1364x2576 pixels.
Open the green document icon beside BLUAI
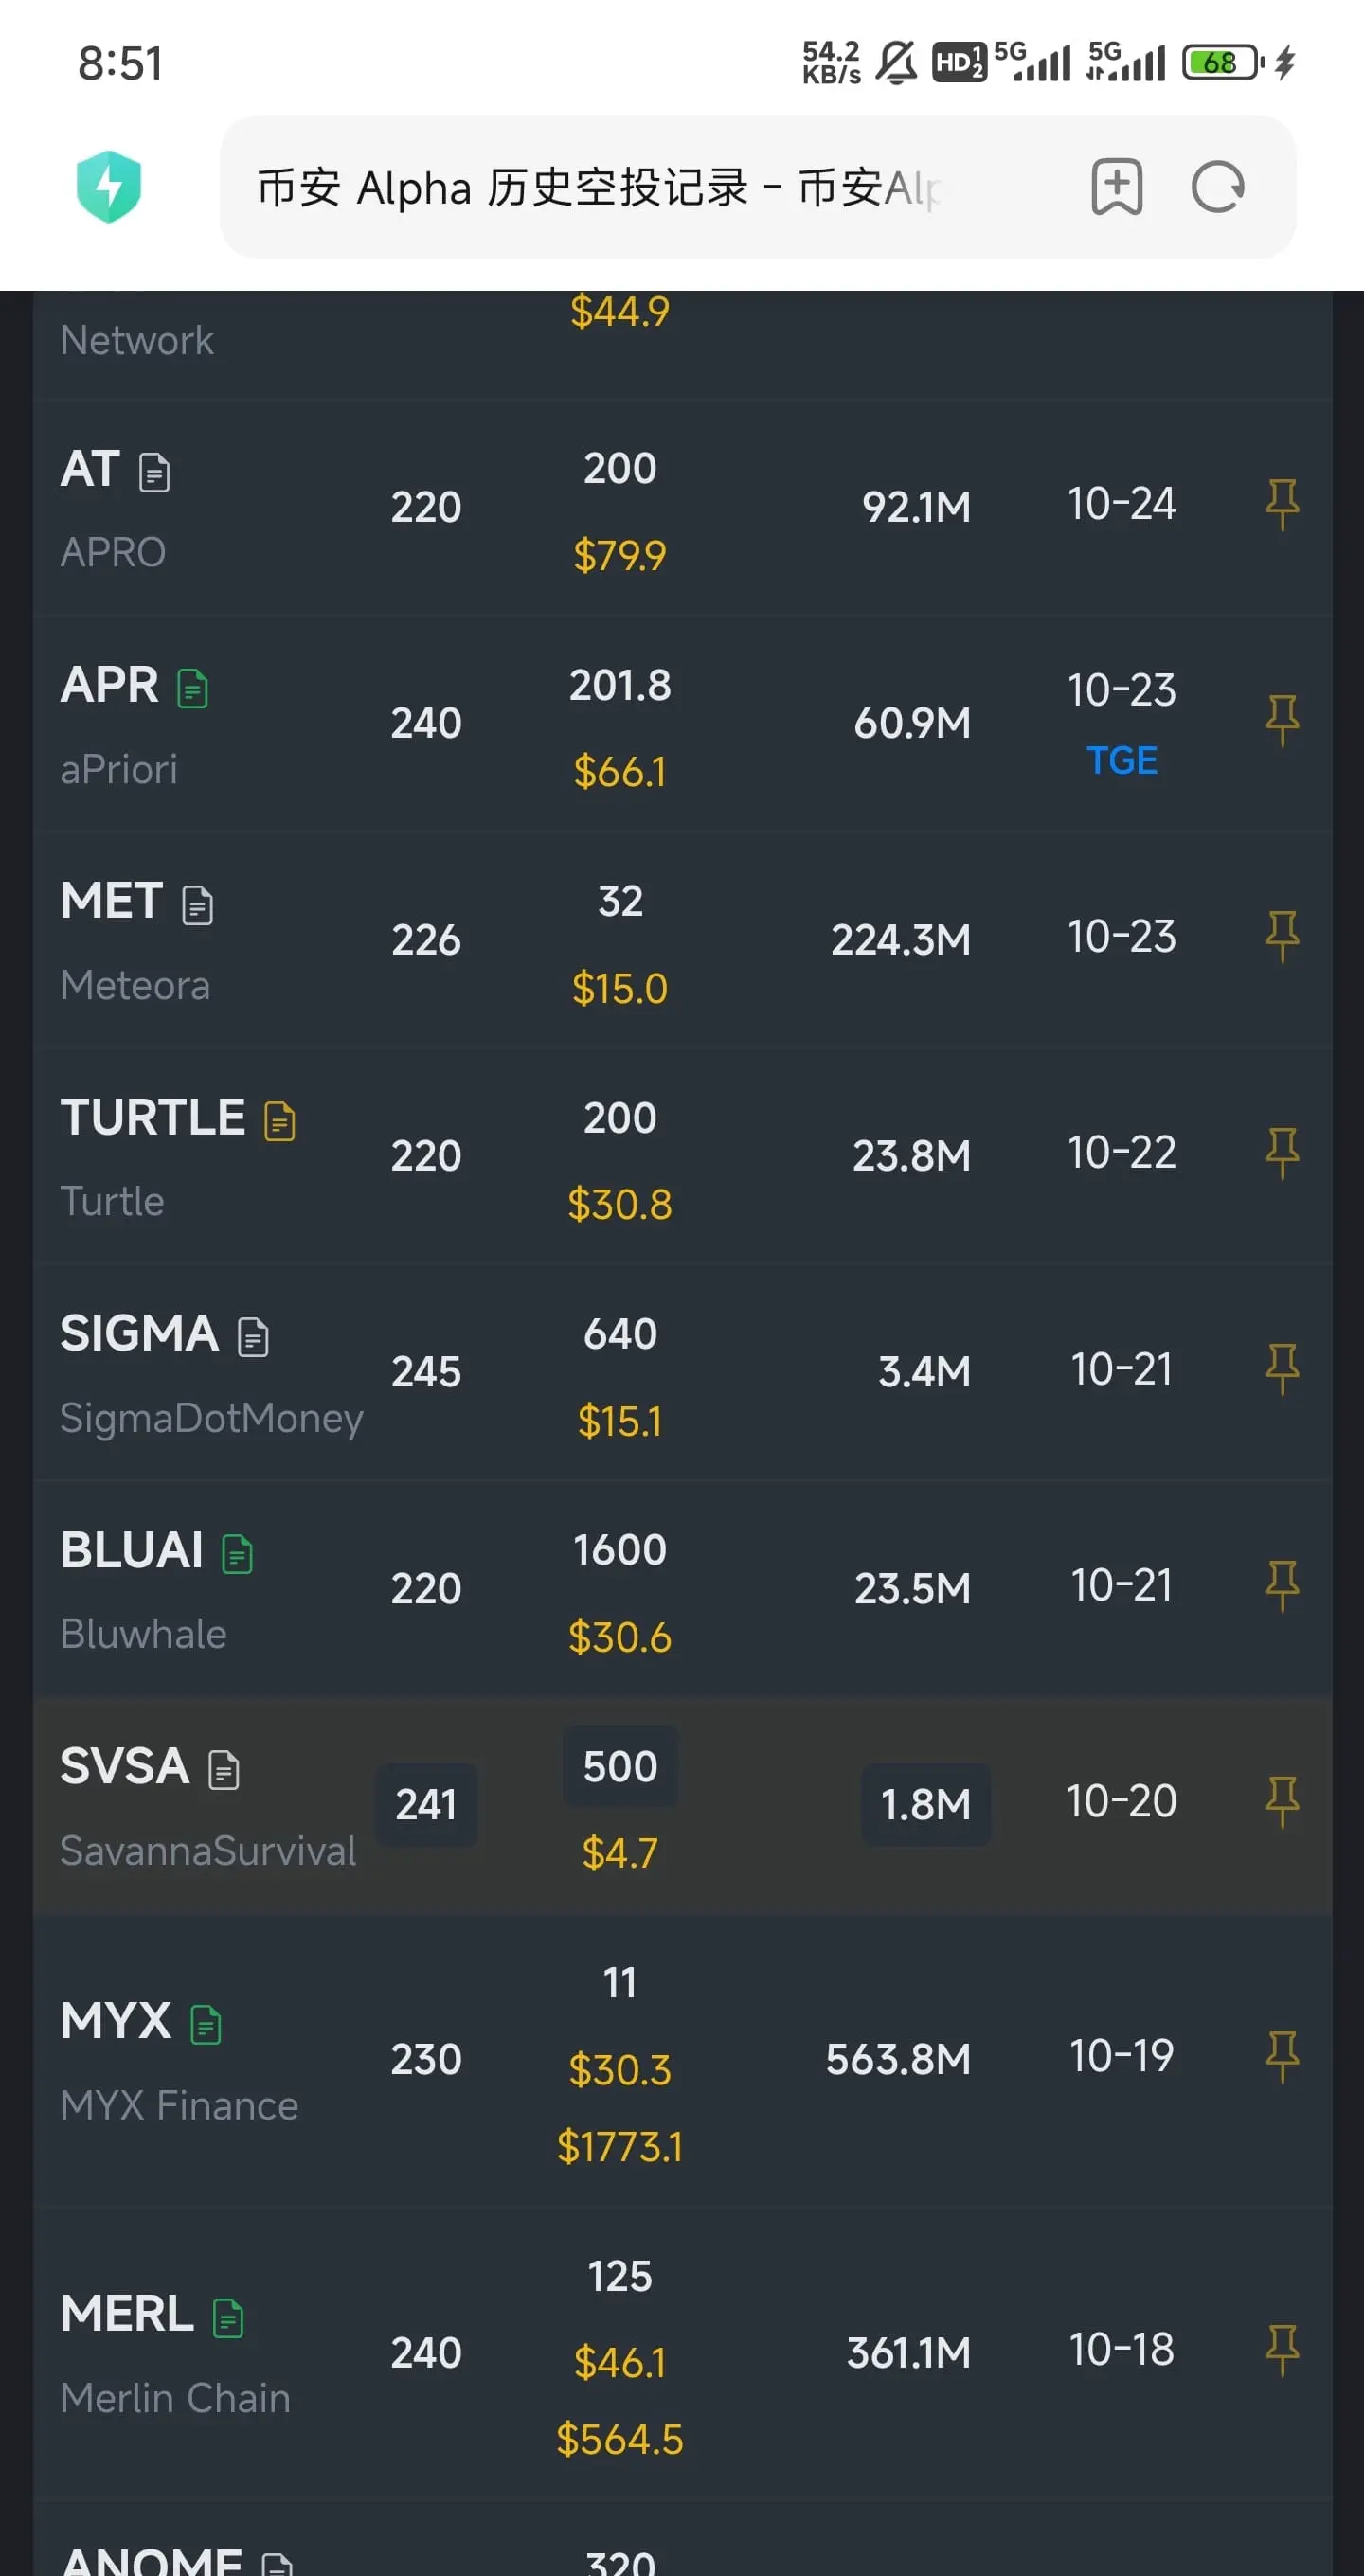[238, 1553]
